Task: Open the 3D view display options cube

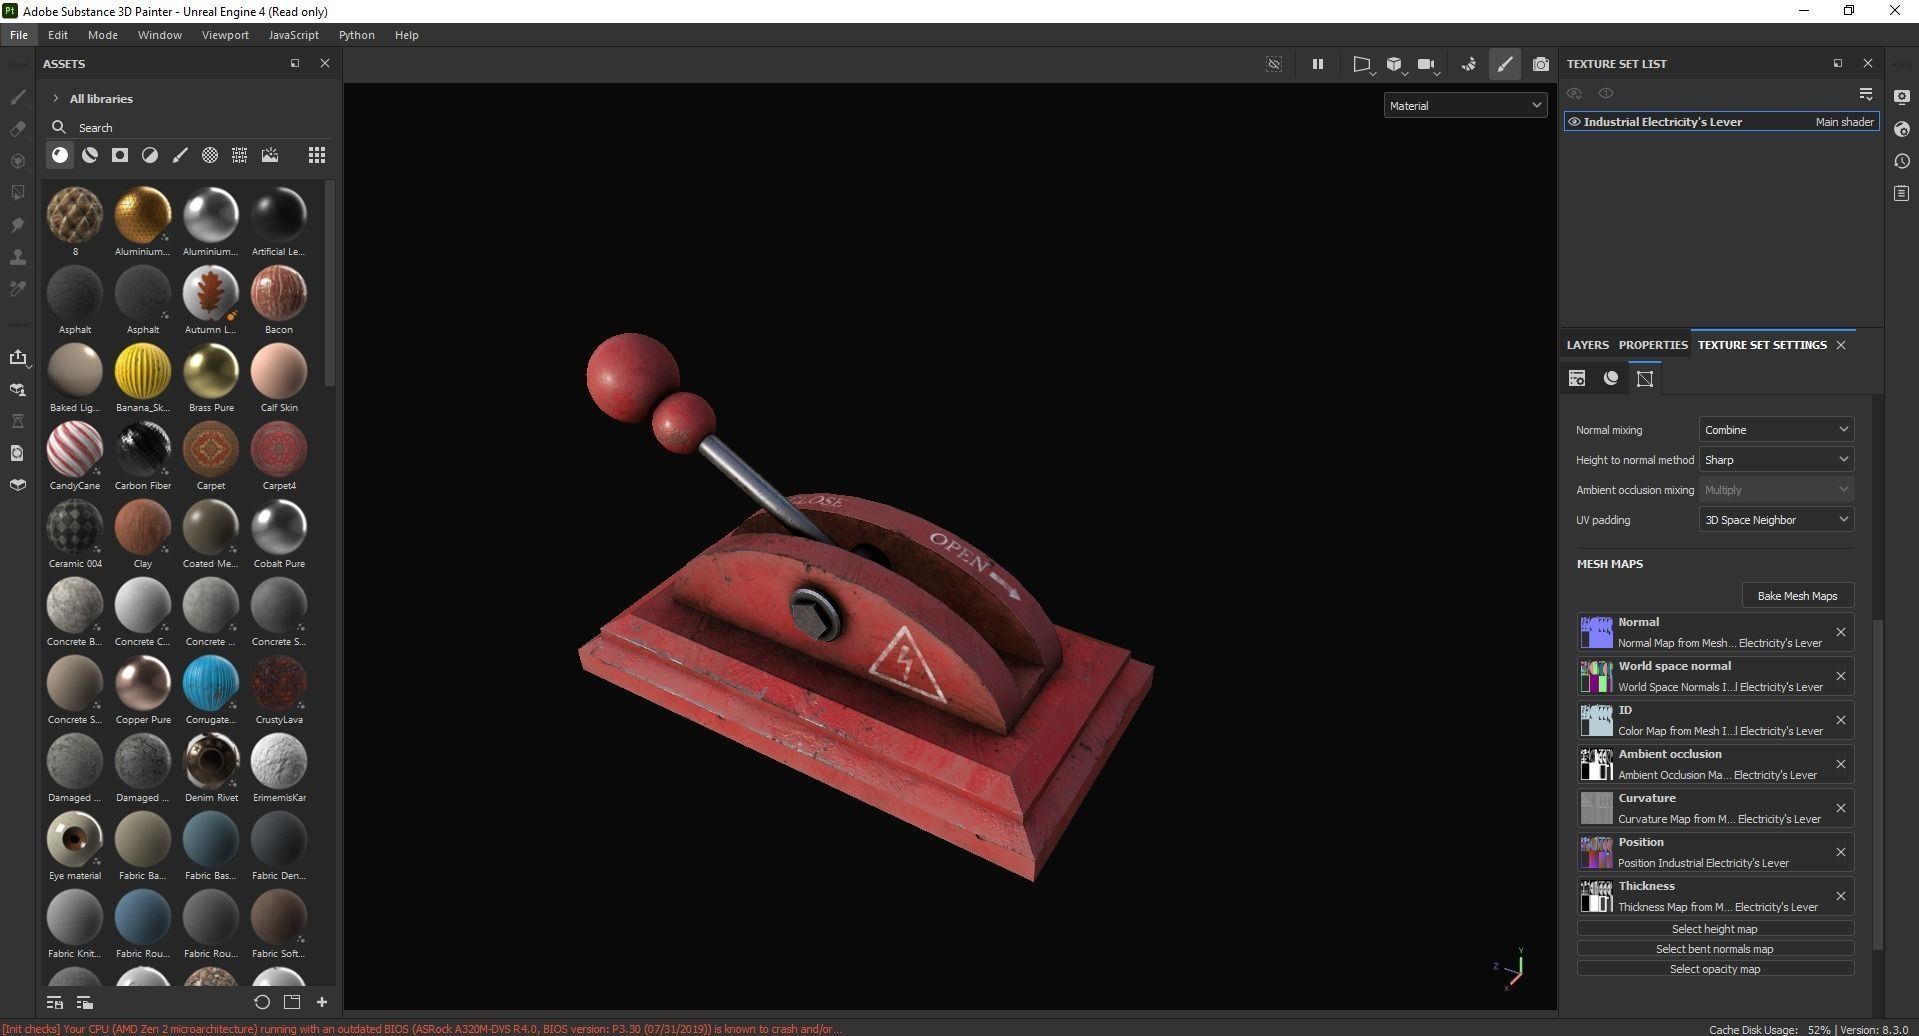Action: point(1395,64)
